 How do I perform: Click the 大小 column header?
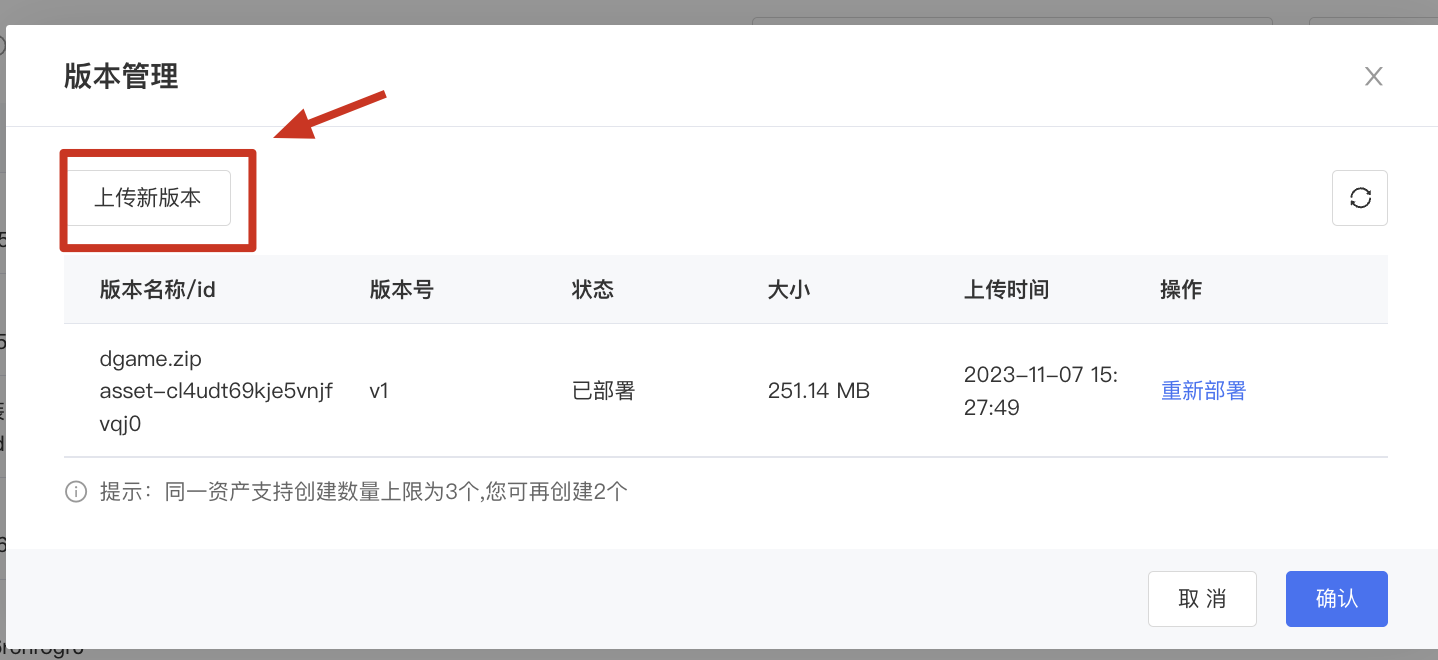pos(788,290)
